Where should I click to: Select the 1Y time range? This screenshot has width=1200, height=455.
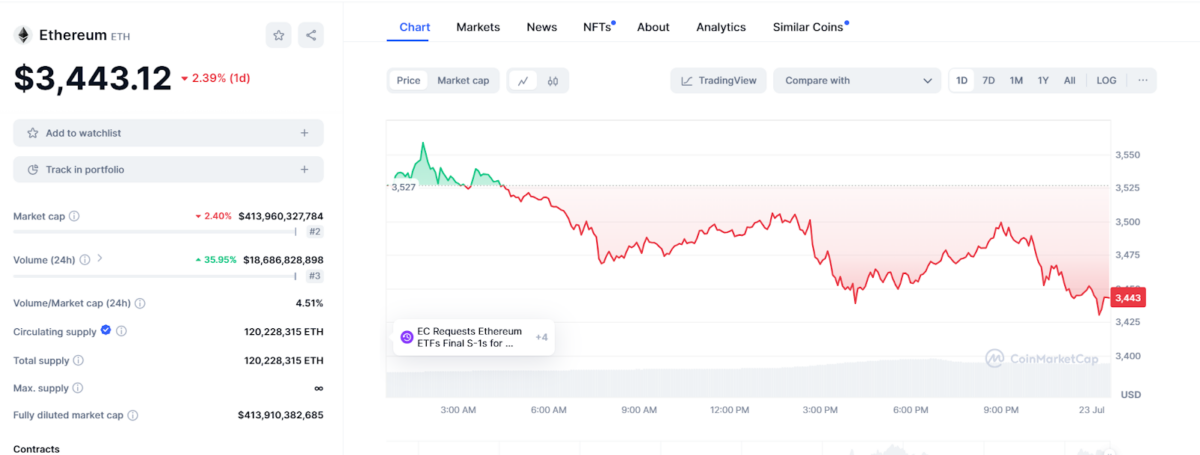[1043, 80]
